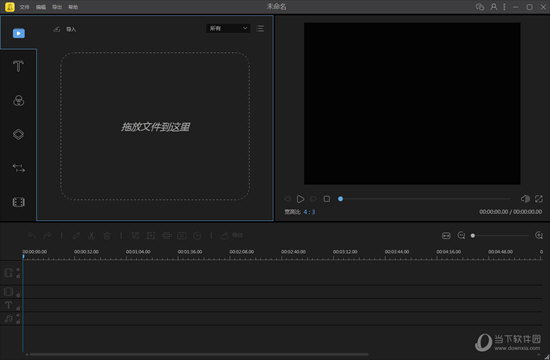Image resolution: width=550 pixels, height=360 pixels.
Task: Open the 文件 menu
Action: 25,7
